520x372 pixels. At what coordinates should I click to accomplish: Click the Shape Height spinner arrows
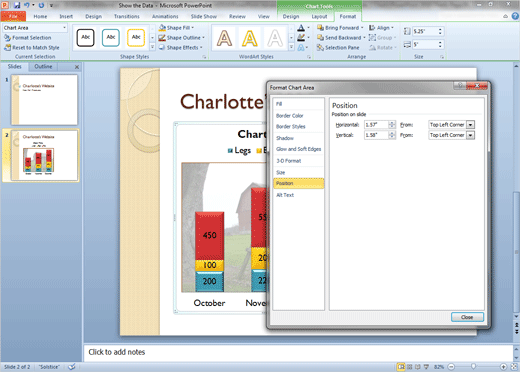click(440, 31)
